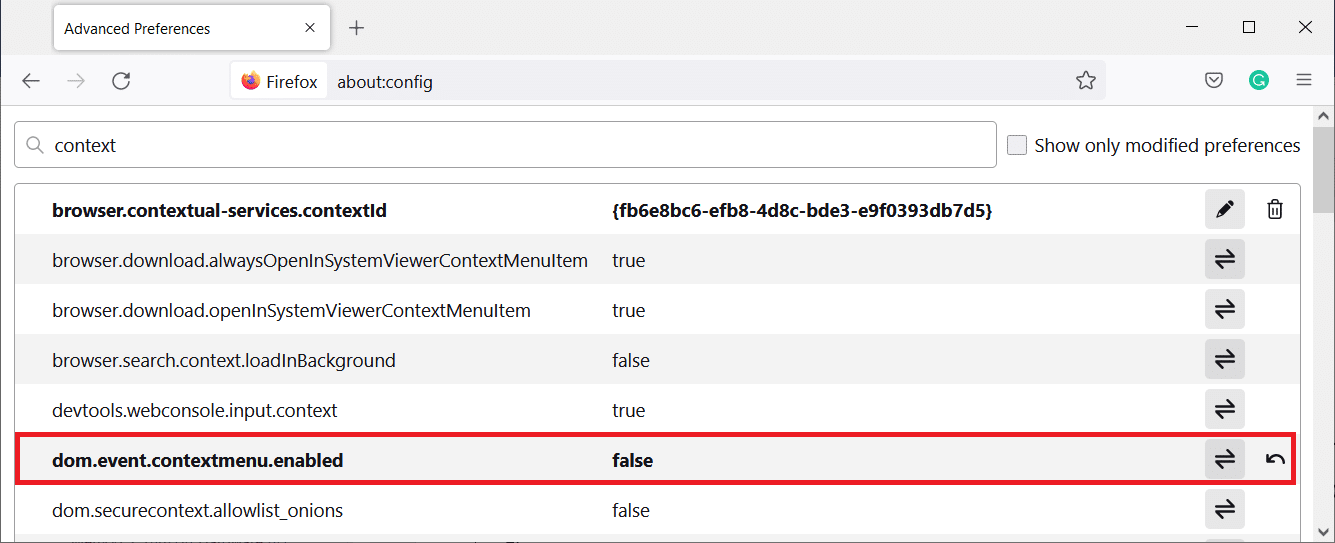The height and width of the screenshot is (543, 1335).
Task: Delete the browser.contextual-services.contextId preference
Action: tap(1275, 210)
